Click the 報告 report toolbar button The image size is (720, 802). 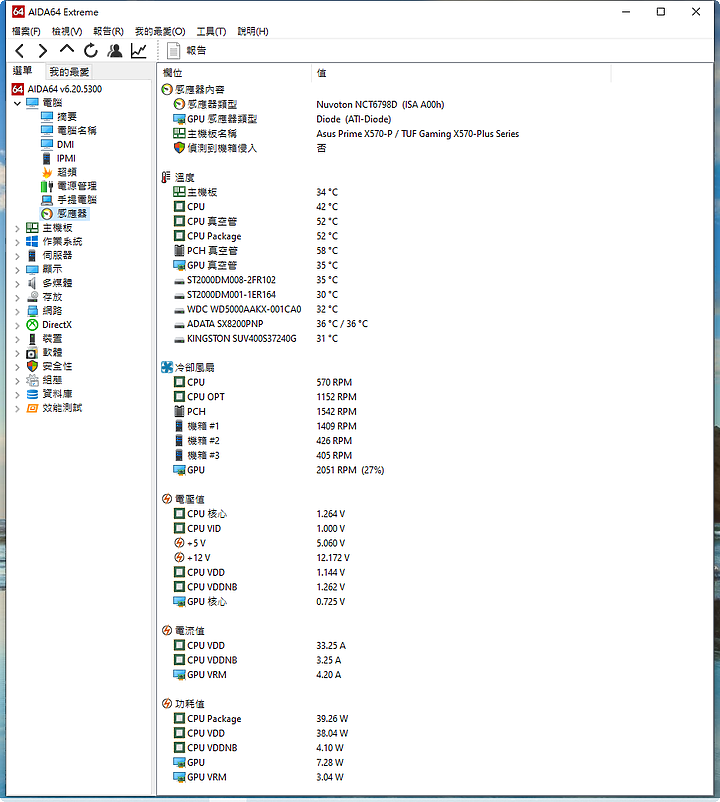pyautogui.click(x=187, y=51)
